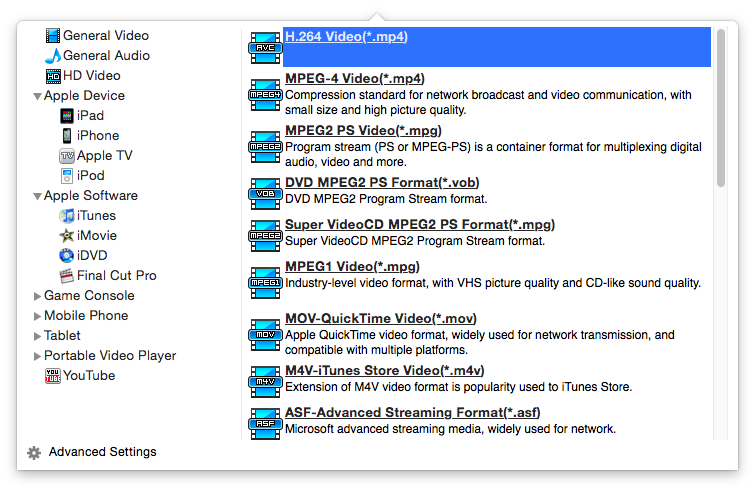Collapse the Apple Device category

pyautogui.click(x=37, y=96)
